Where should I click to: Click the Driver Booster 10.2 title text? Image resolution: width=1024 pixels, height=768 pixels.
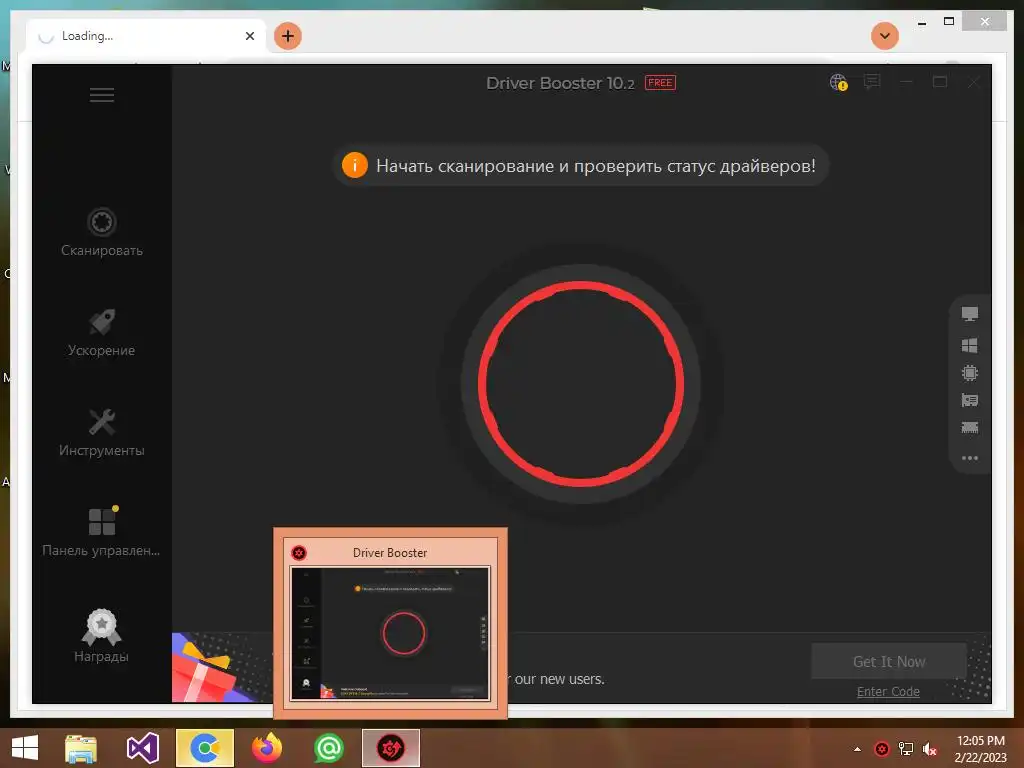(560, 83)
